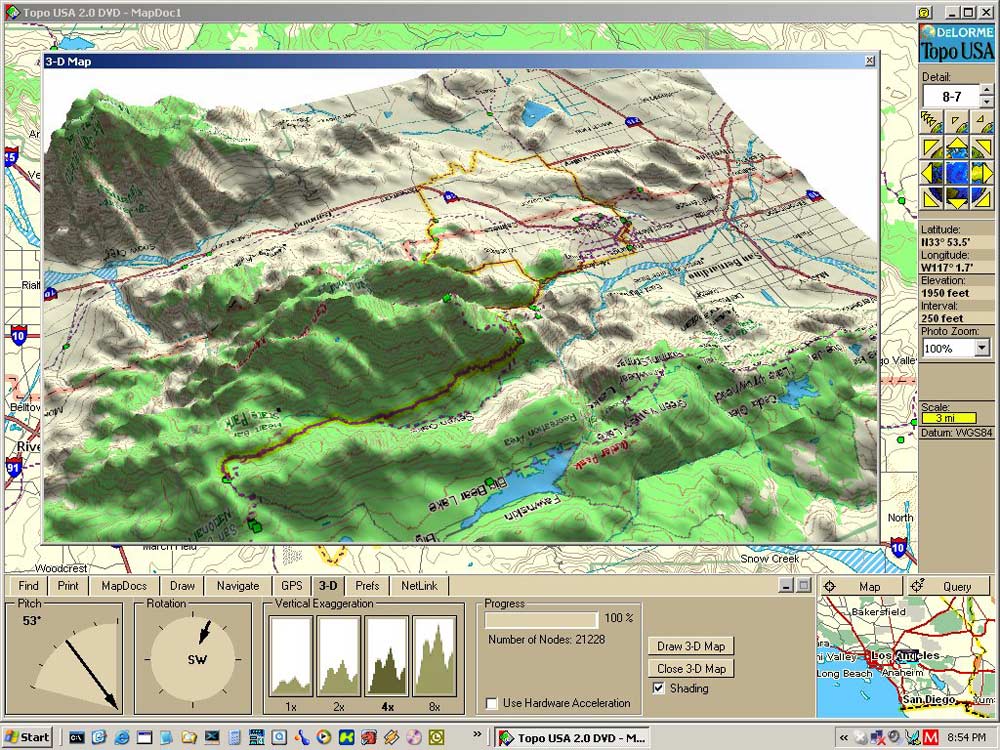Pan map left with west arrow
The height and width of the screenshot is (750, 1000).
pyautogui.click(x=932, y=173)
